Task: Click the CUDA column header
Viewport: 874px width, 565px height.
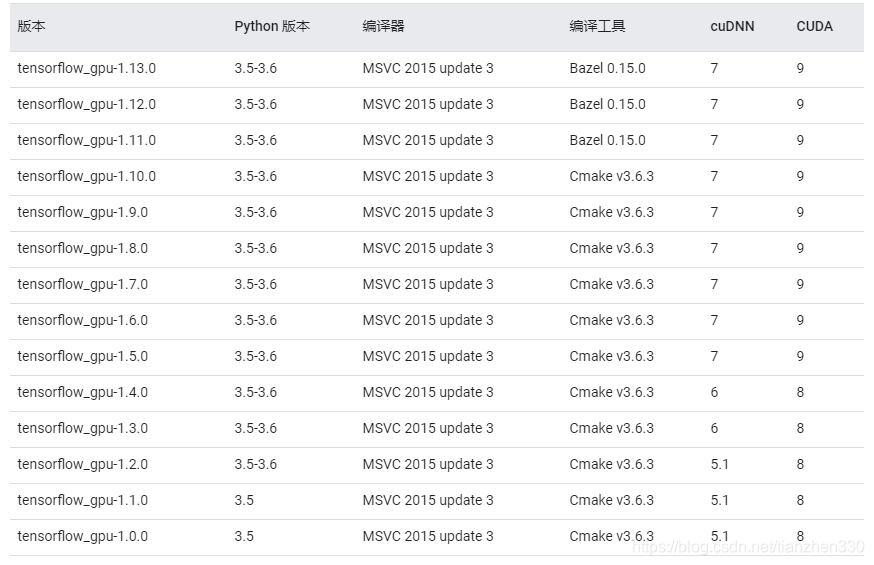Action: point(814,26)
